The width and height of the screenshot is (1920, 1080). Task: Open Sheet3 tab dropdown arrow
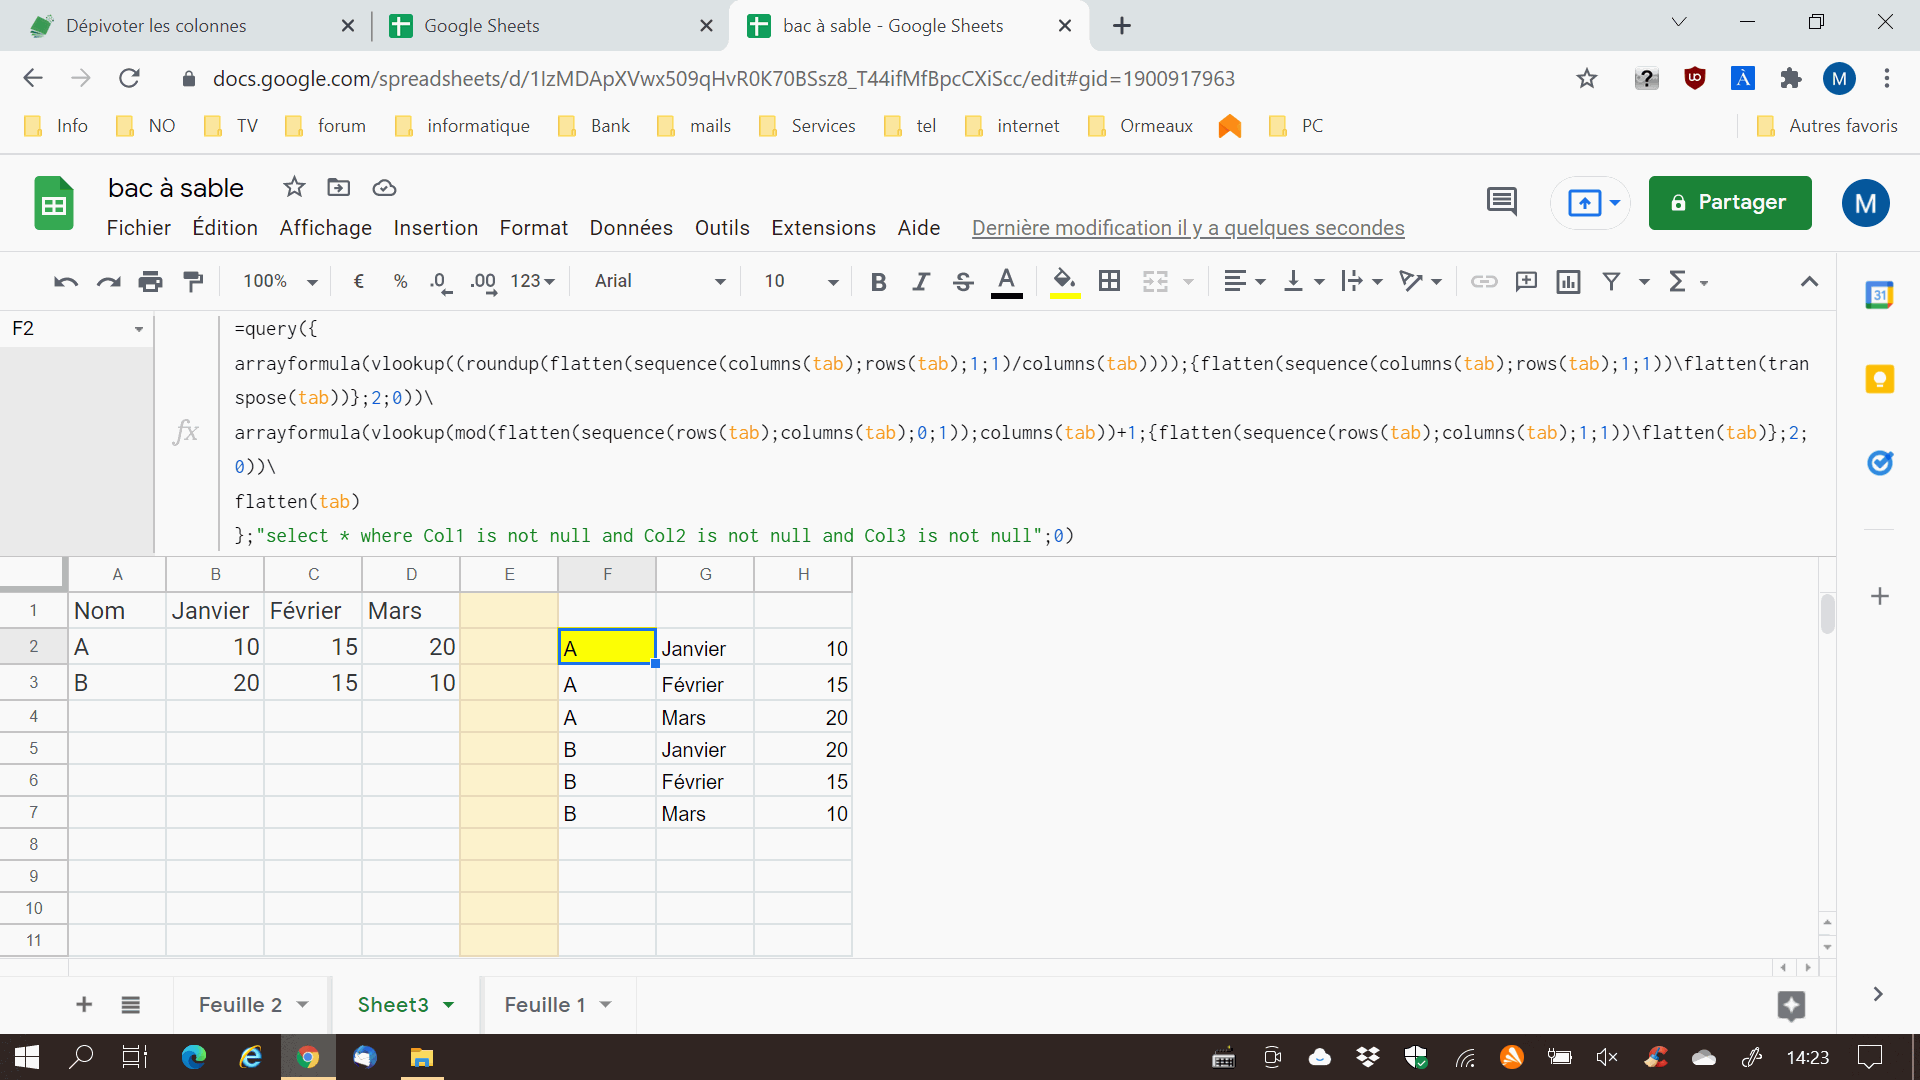click(449, 1005)
